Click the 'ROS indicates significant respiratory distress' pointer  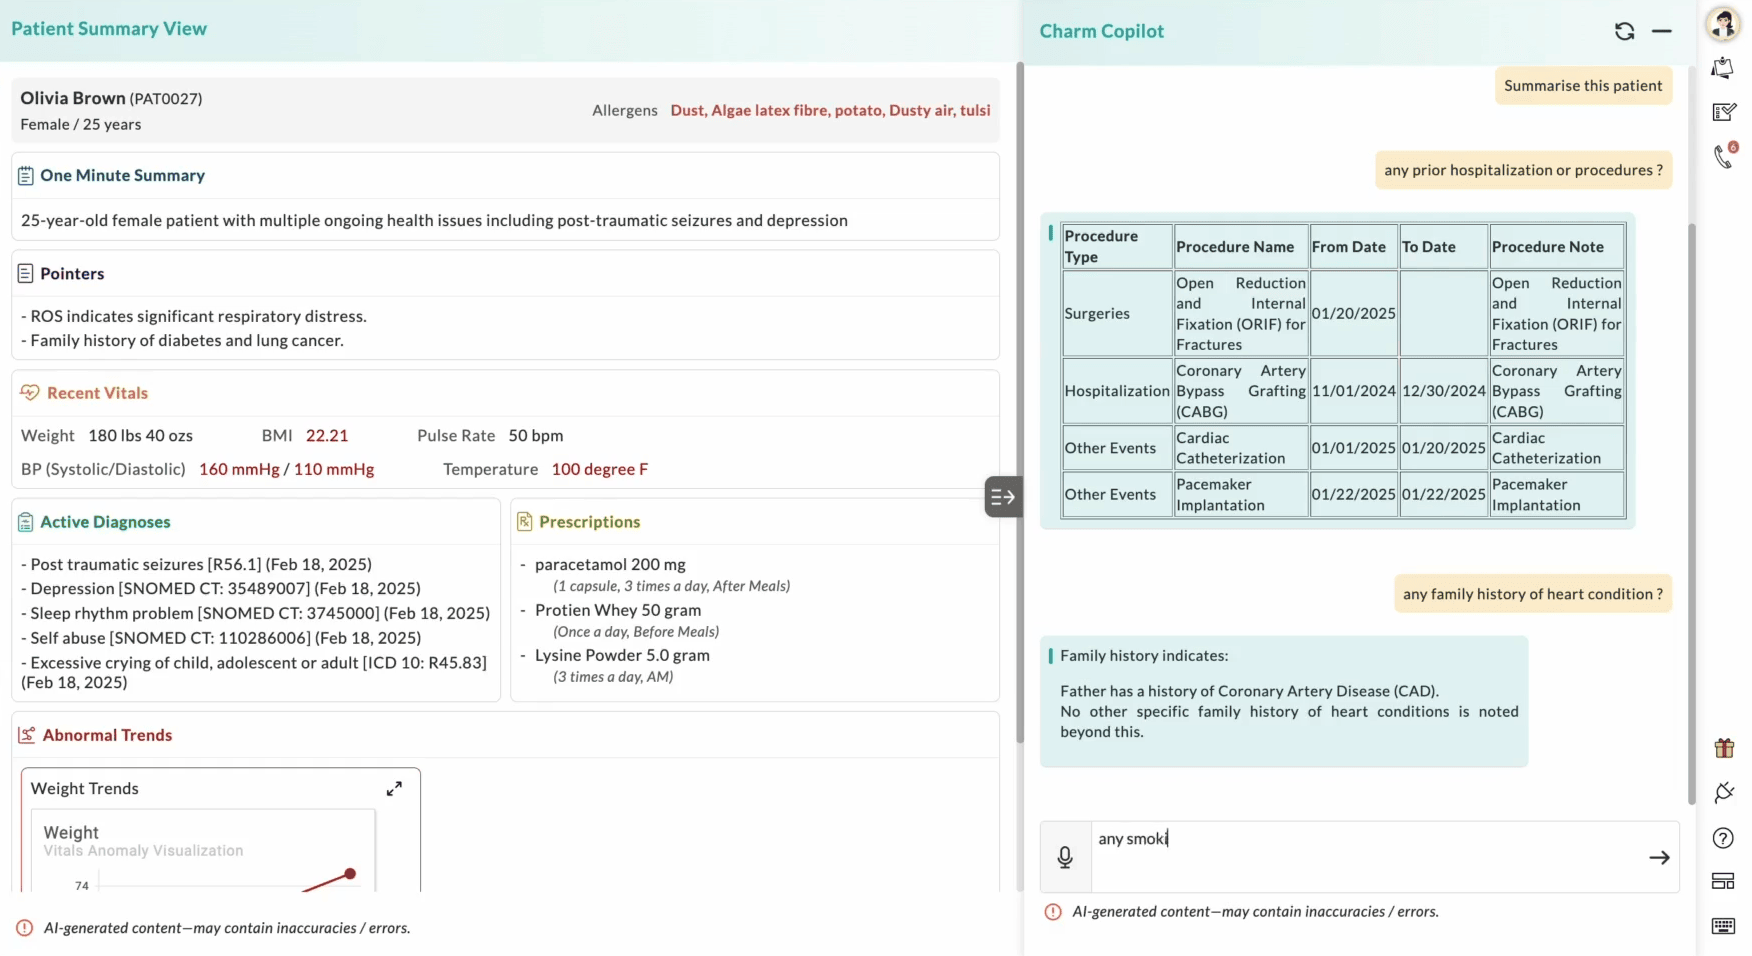(194, 316)
